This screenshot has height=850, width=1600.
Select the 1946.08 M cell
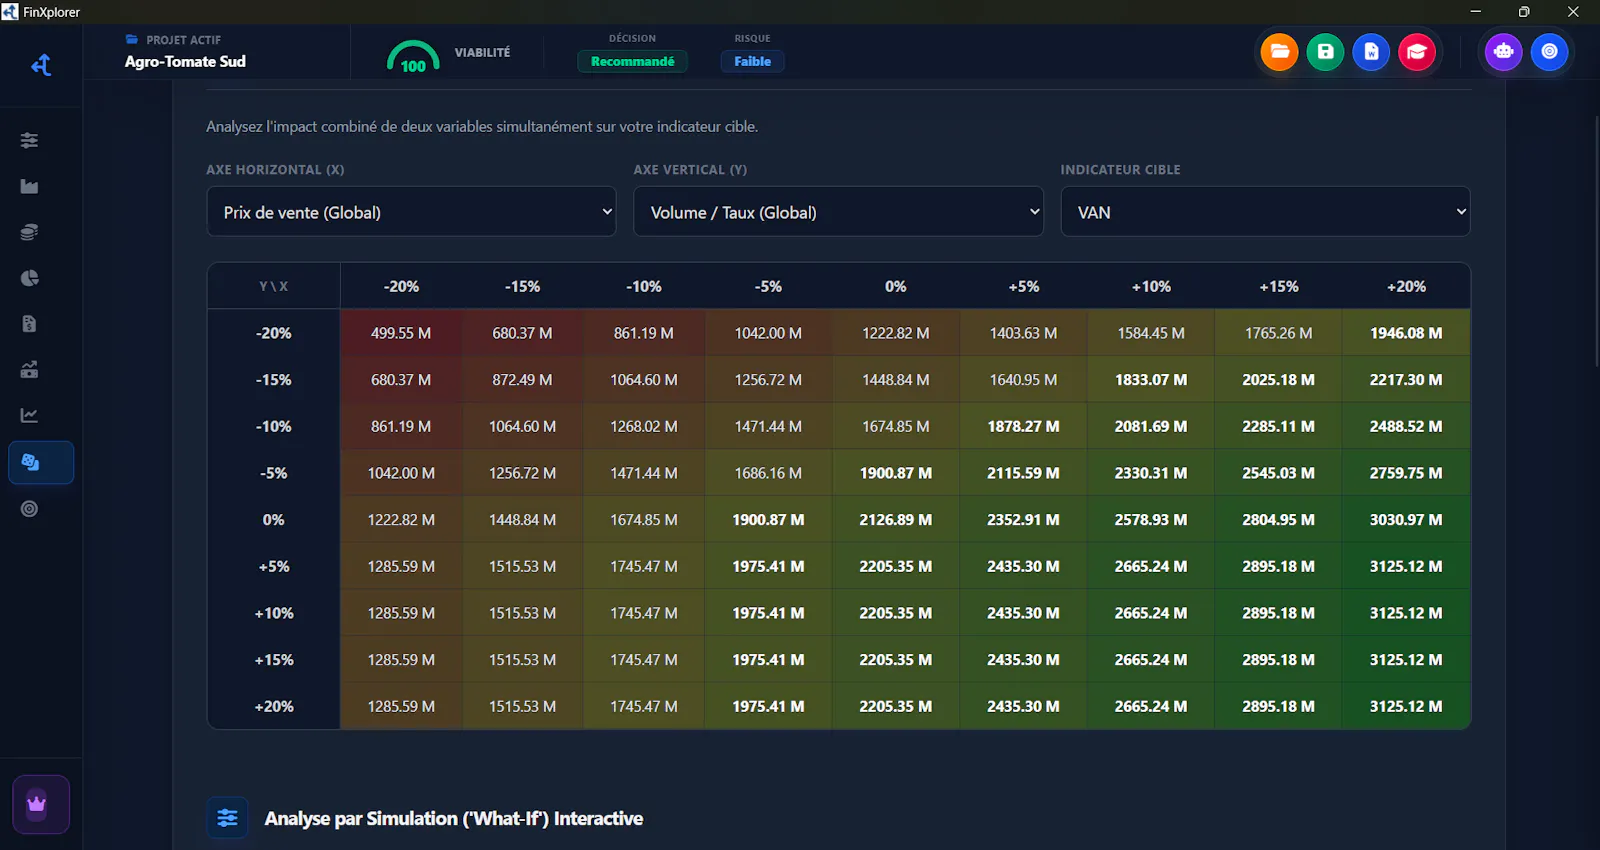click(1406, 333)
